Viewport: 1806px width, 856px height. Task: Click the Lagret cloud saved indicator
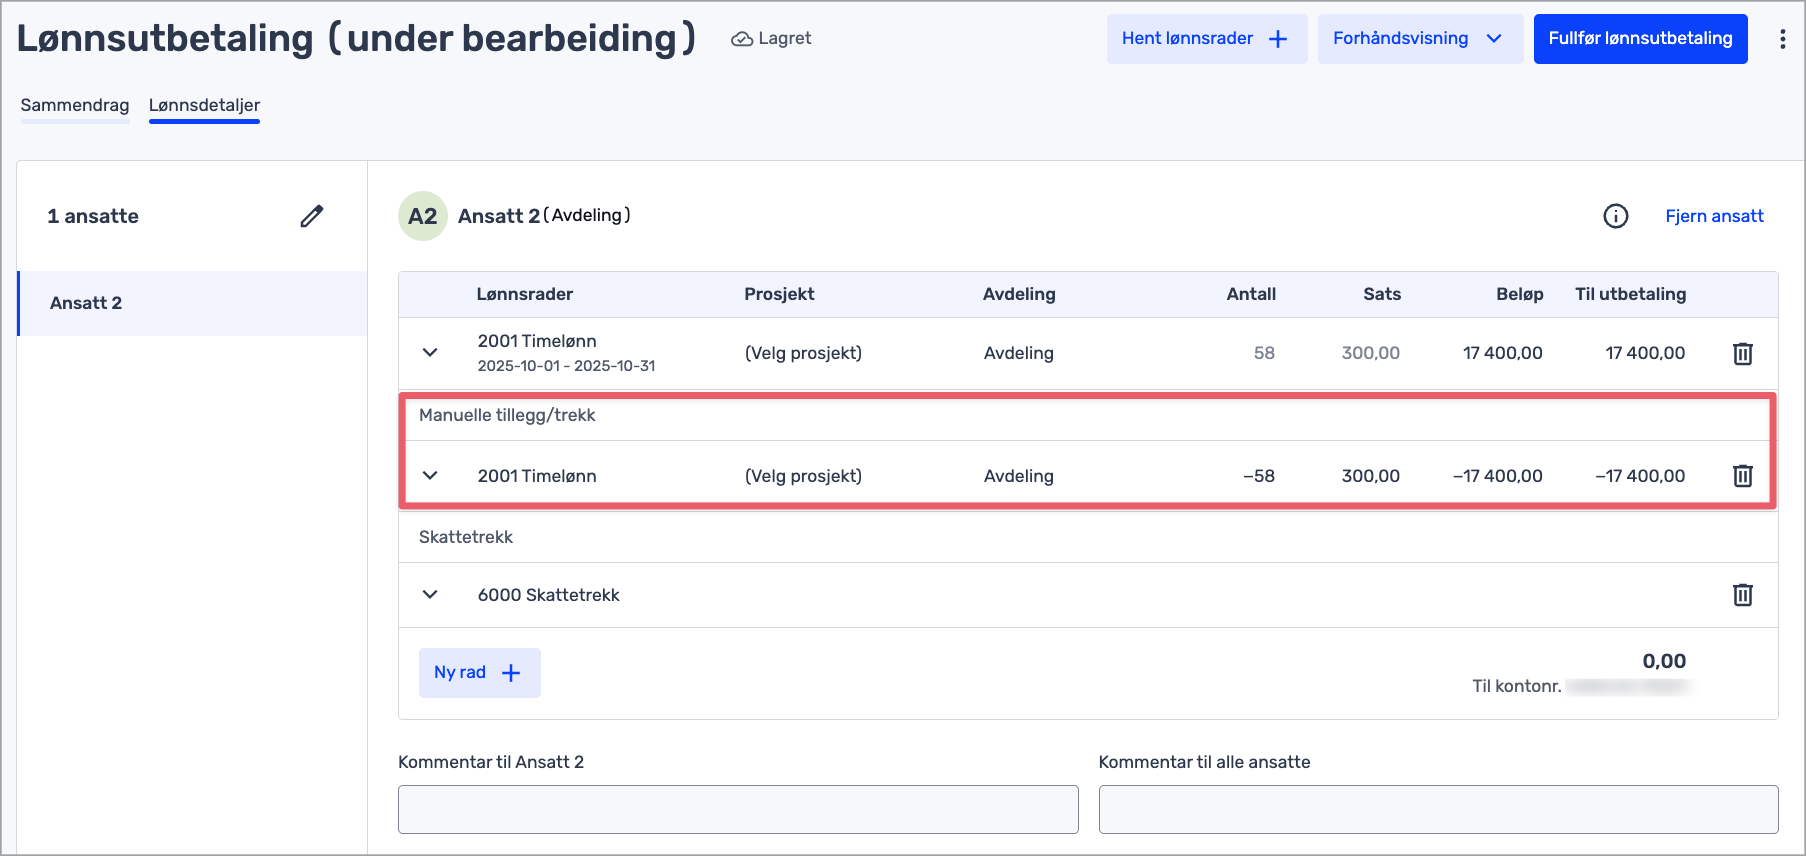tap(771, 39)
